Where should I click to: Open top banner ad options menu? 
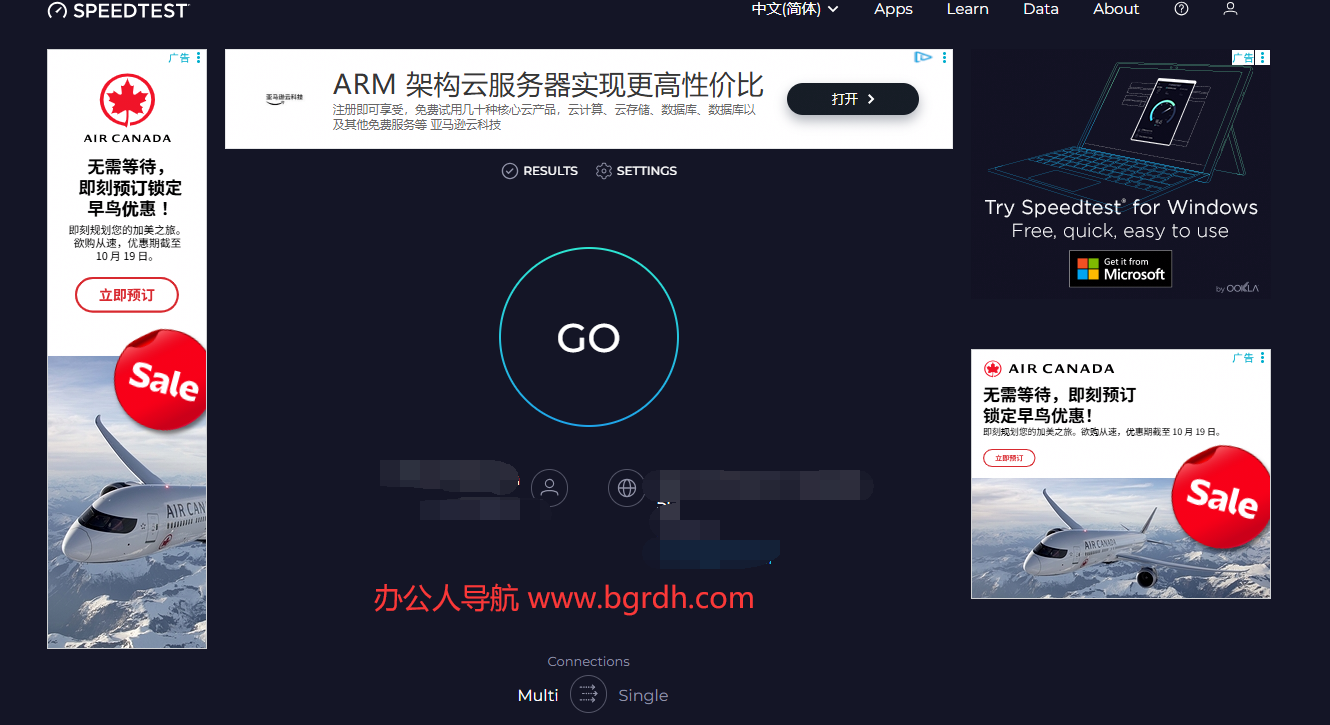944,58
